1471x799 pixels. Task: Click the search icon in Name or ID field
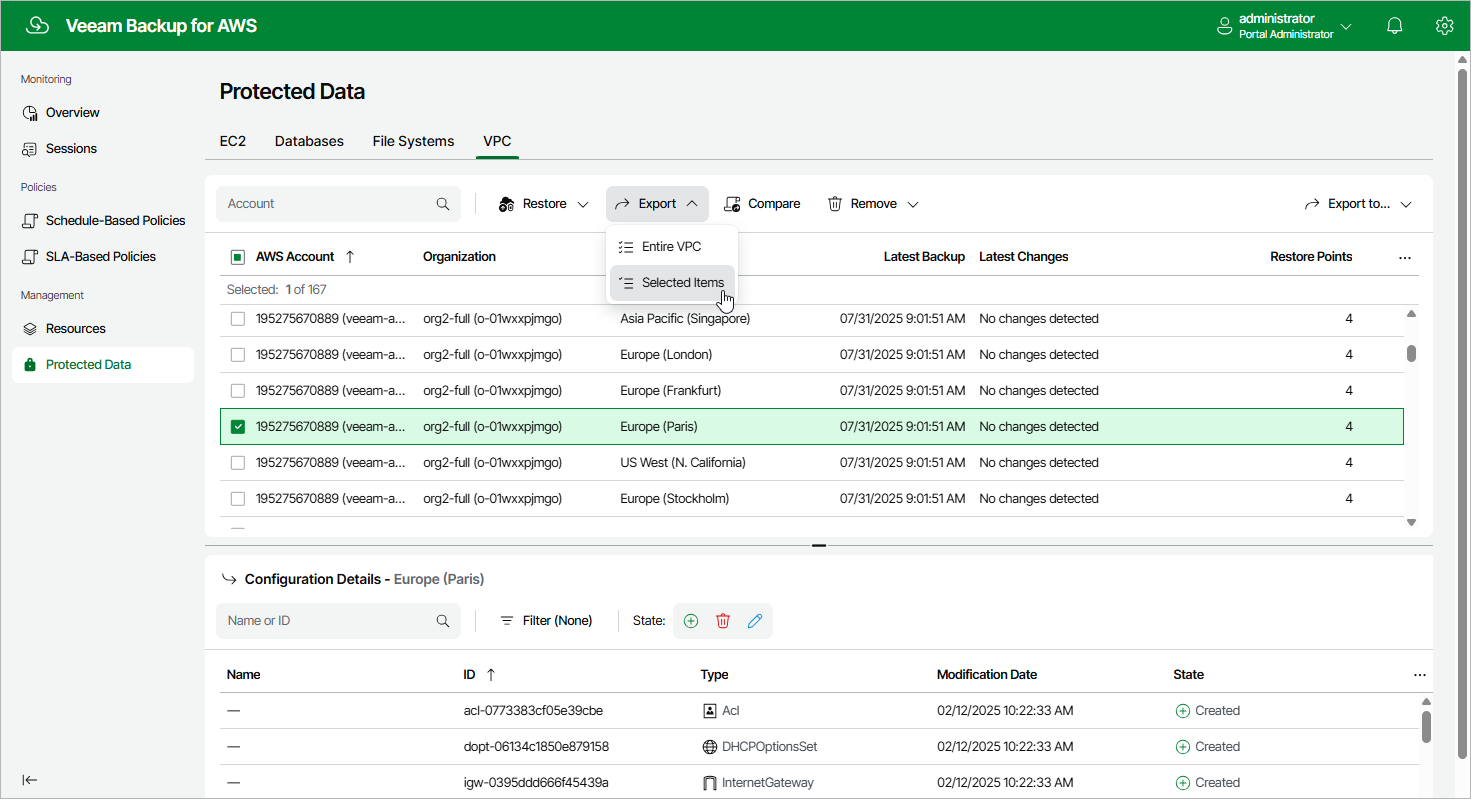click(x=443, y=621)
